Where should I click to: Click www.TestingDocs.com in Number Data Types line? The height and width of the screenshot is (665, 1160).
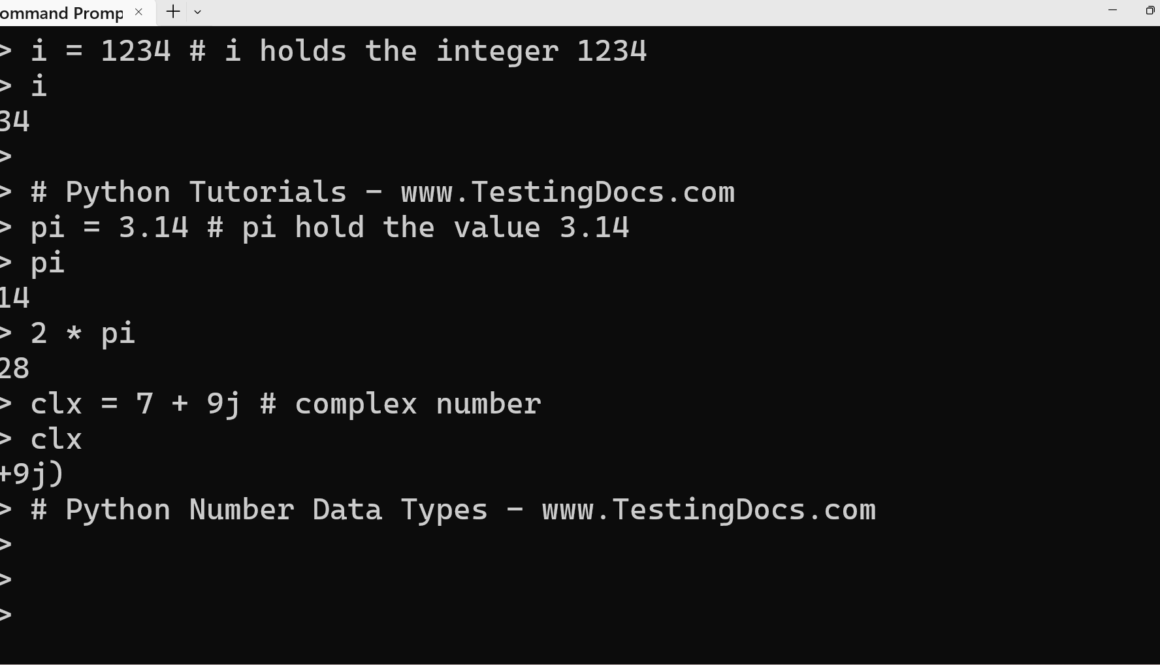708,510
